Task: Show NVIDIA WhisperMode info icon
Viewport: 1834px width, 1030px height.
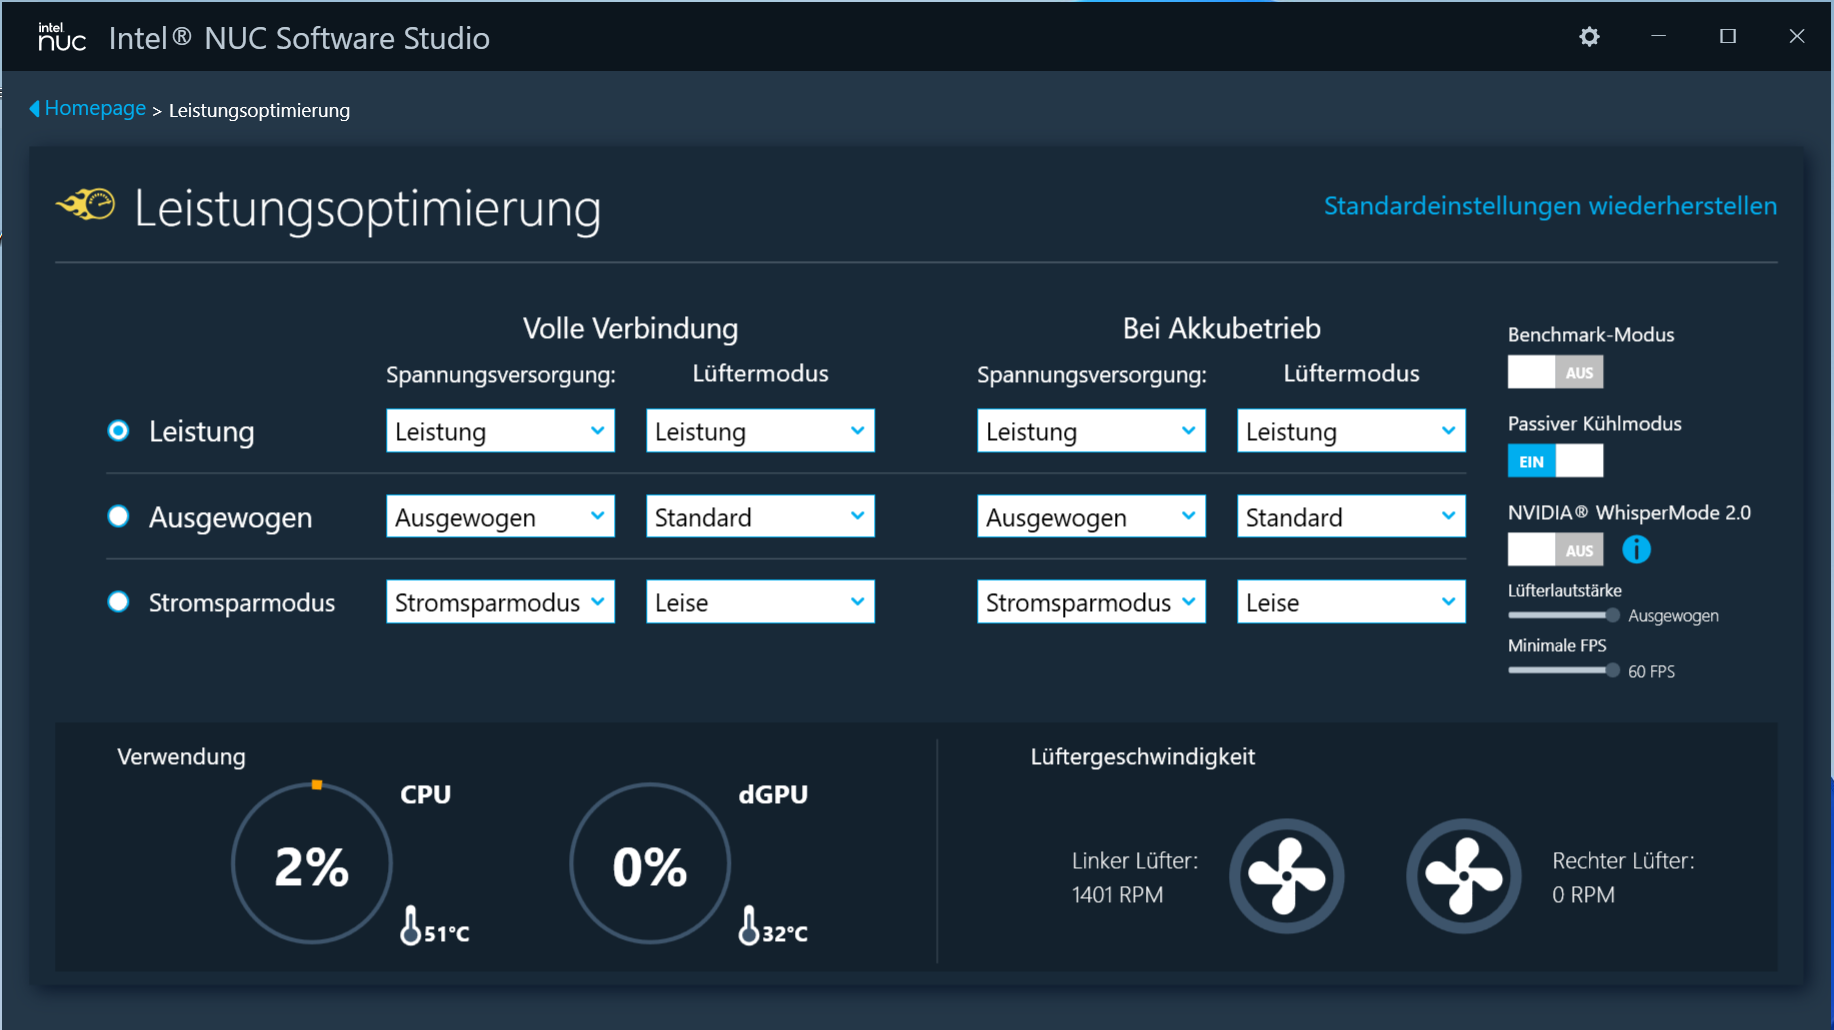Action: [1636, 549]
